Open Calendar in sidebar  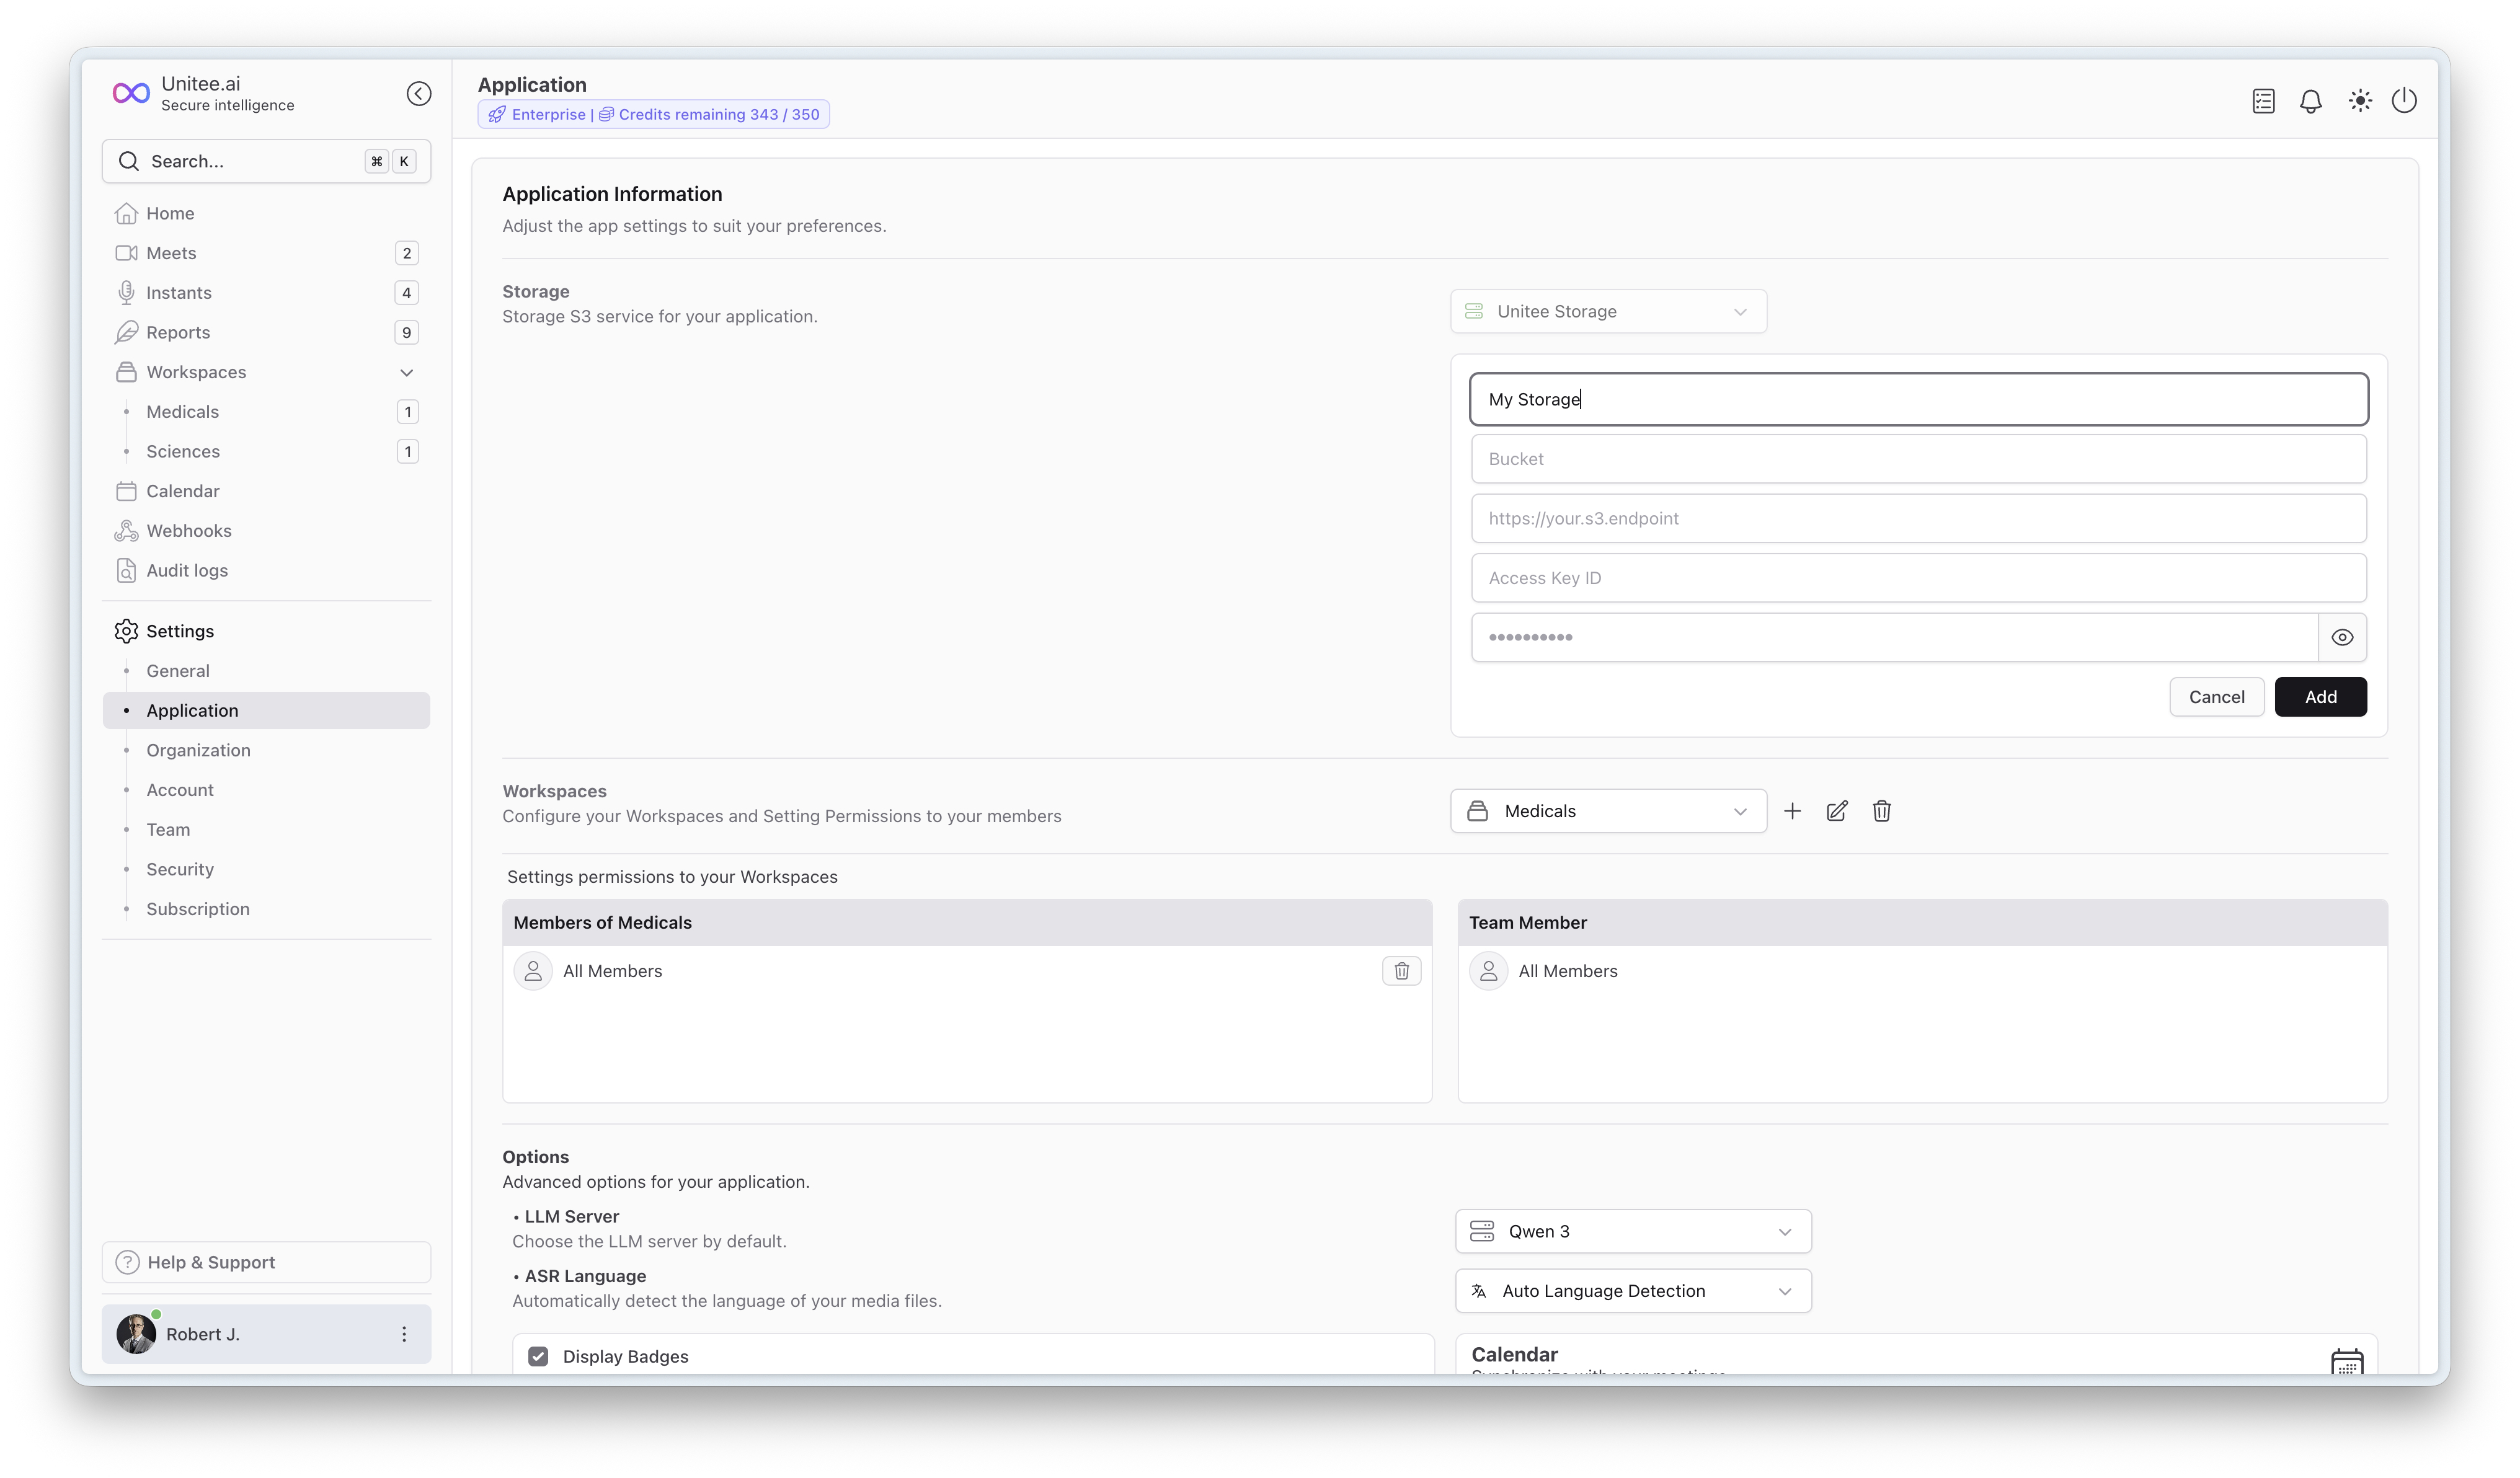coord(266,491)
